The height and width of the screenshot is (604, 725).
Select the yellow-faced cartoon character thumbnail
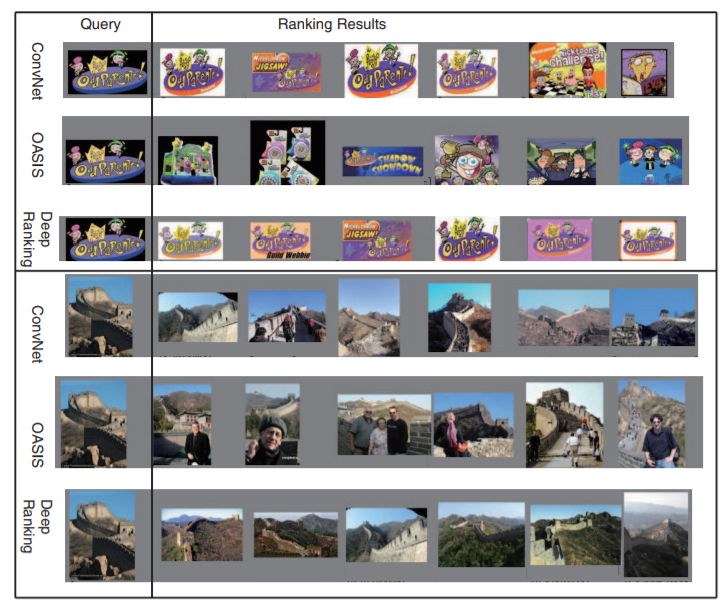(x=644, y=73)
